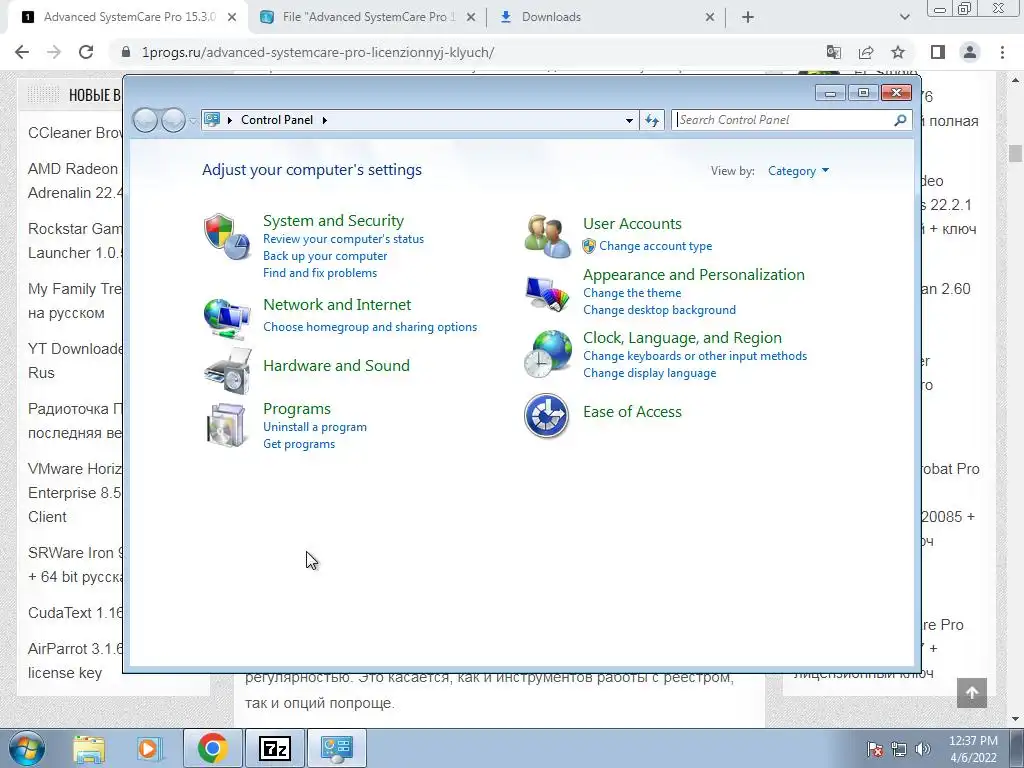
Task: Click the network tray icon
Action: [899, 749]
